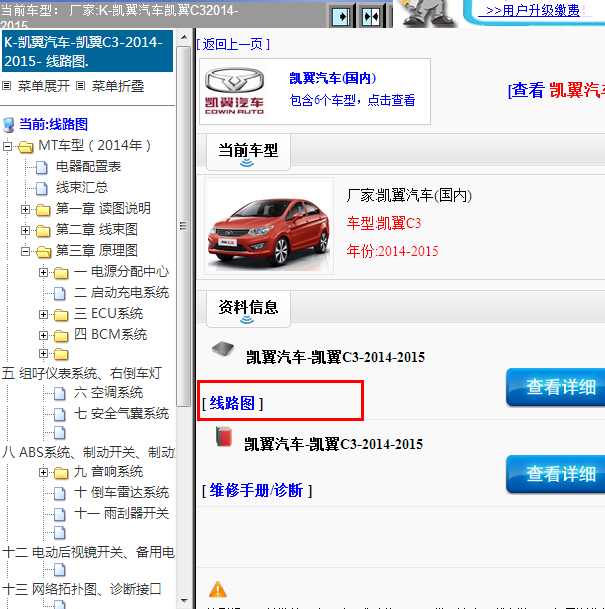The width and height of the screenshot is (605, 609).
Task: Collapse the MT车型（2014年）node
Action: pos(7,146)
